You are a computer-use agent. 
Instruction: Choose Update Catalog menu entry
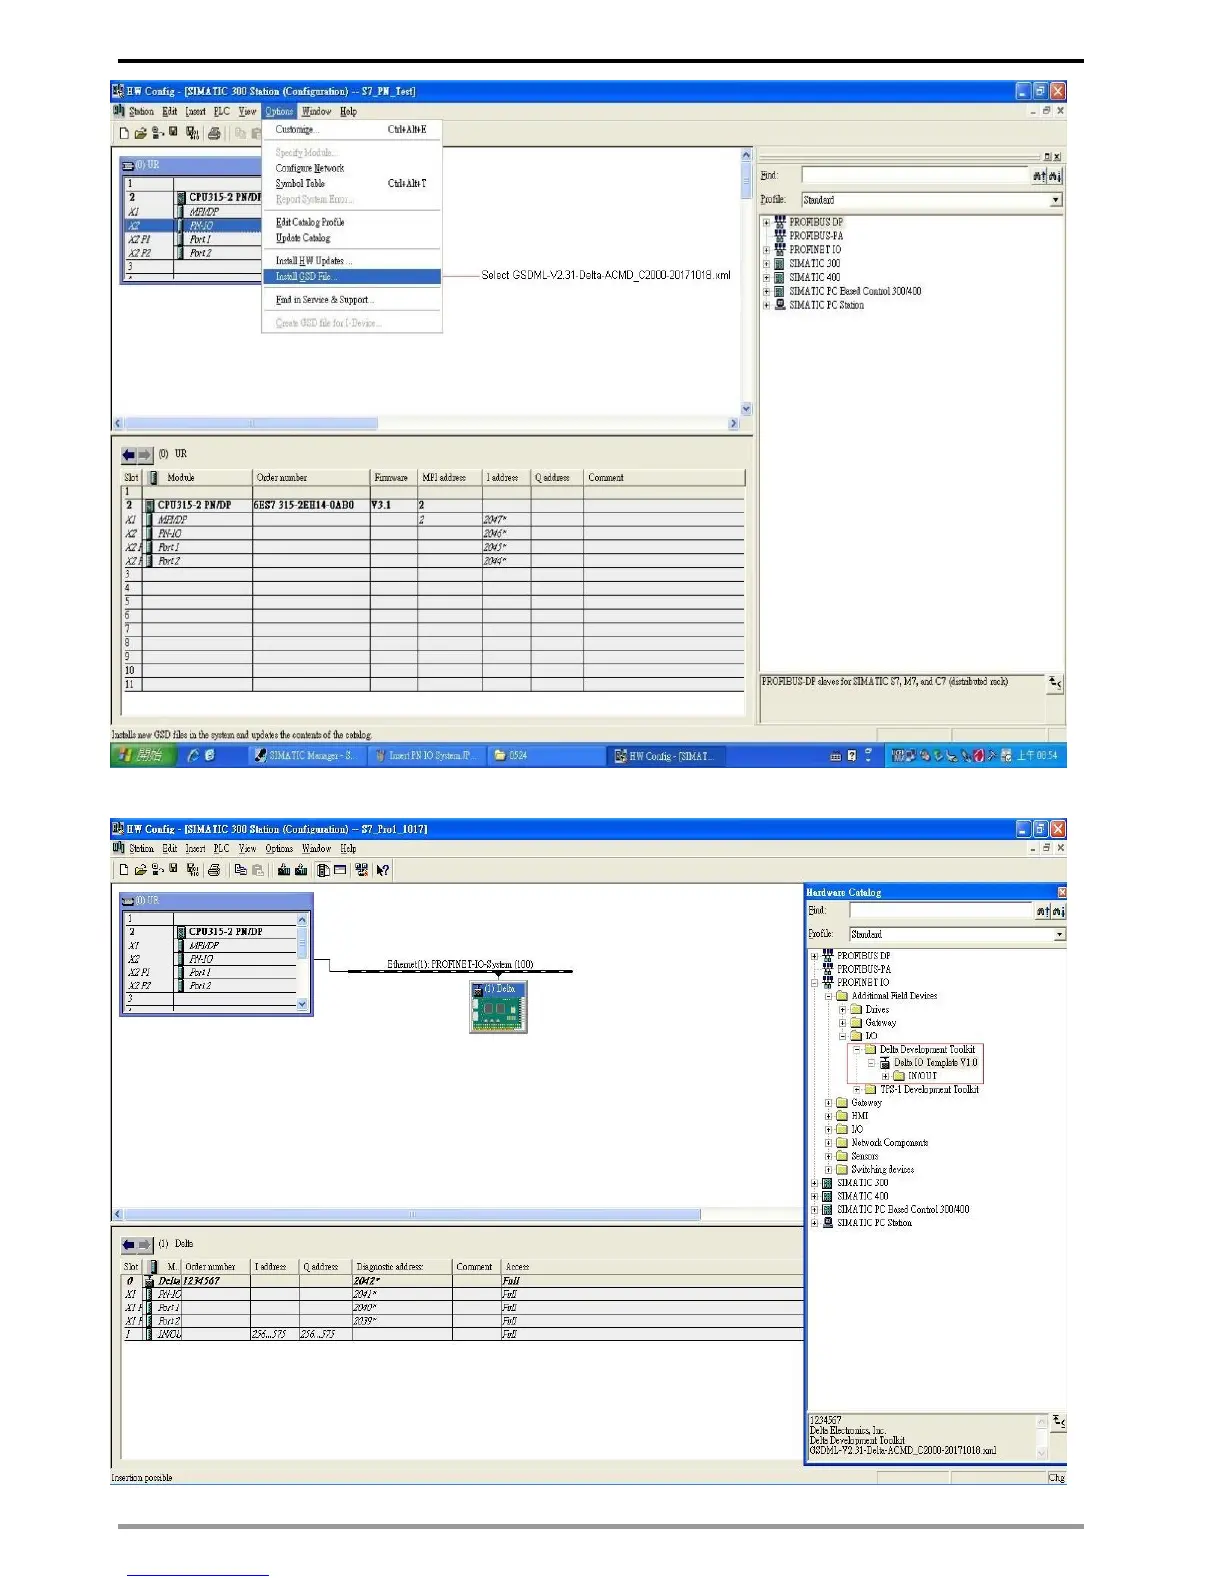pos(352,238)
